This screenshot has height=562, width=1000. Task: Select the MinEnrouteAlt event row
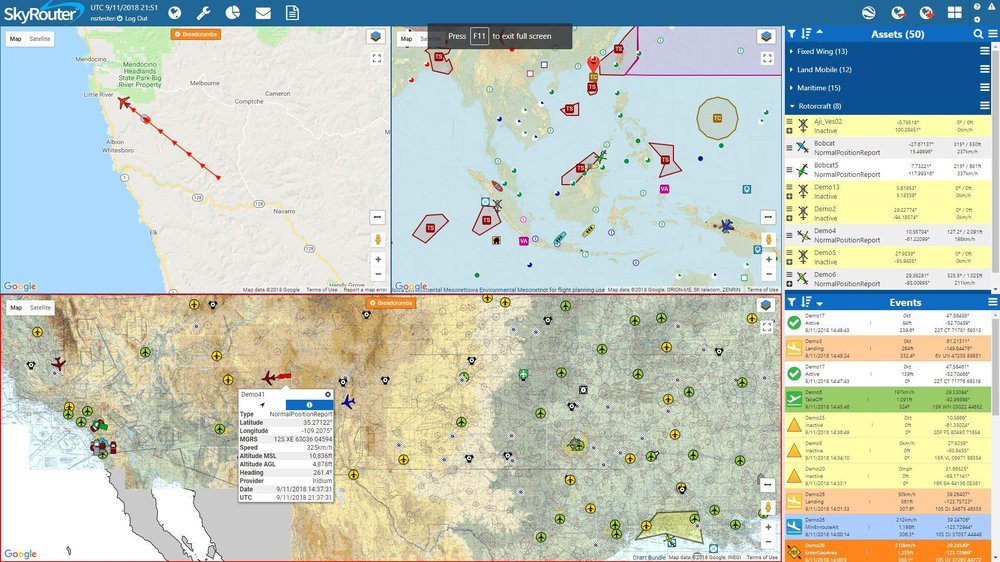[x=888, y=527]
